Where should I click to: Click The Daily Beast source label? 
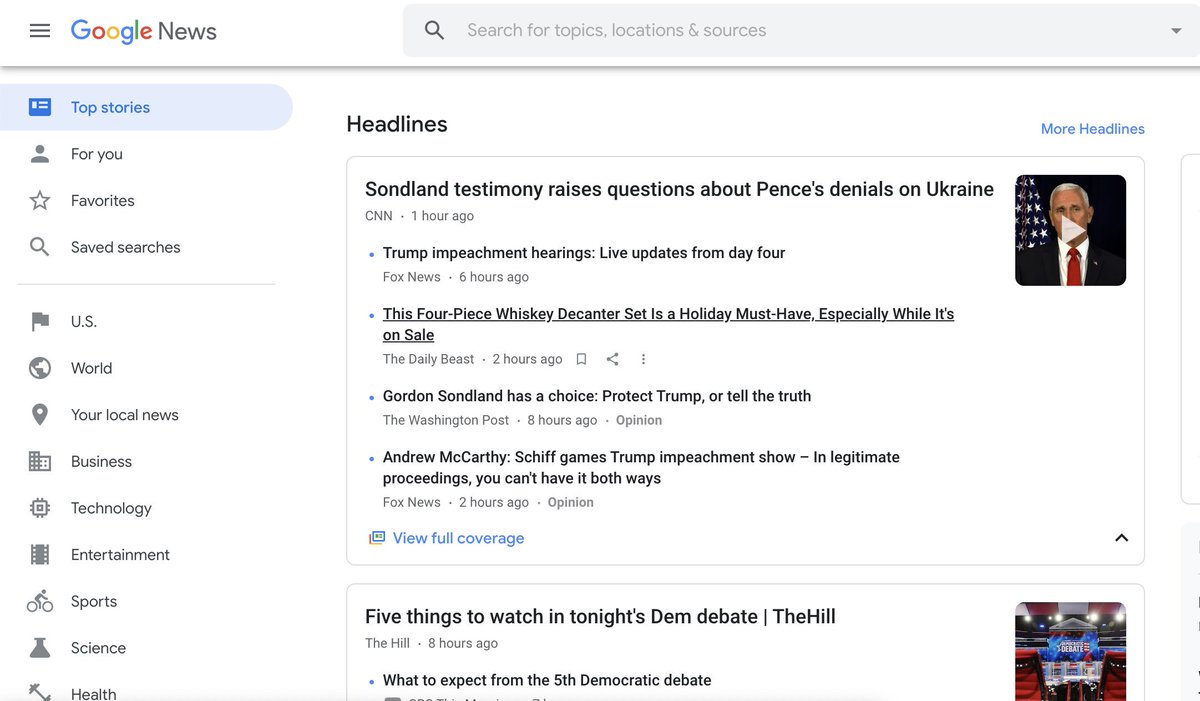click(x=428, y=359)
